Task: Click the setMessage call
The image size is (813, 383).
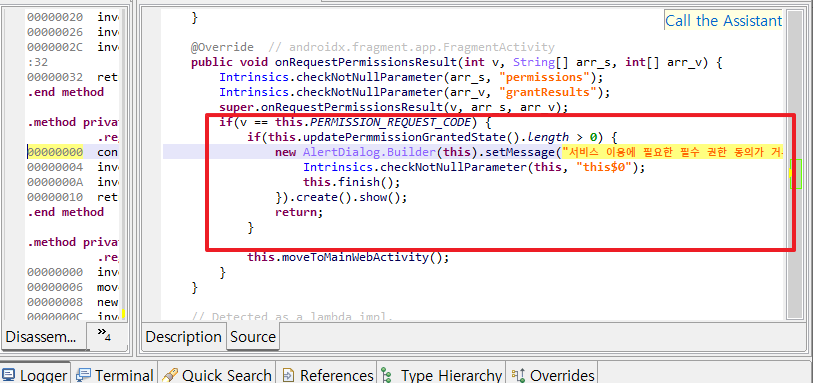Action: pos(520,153)
